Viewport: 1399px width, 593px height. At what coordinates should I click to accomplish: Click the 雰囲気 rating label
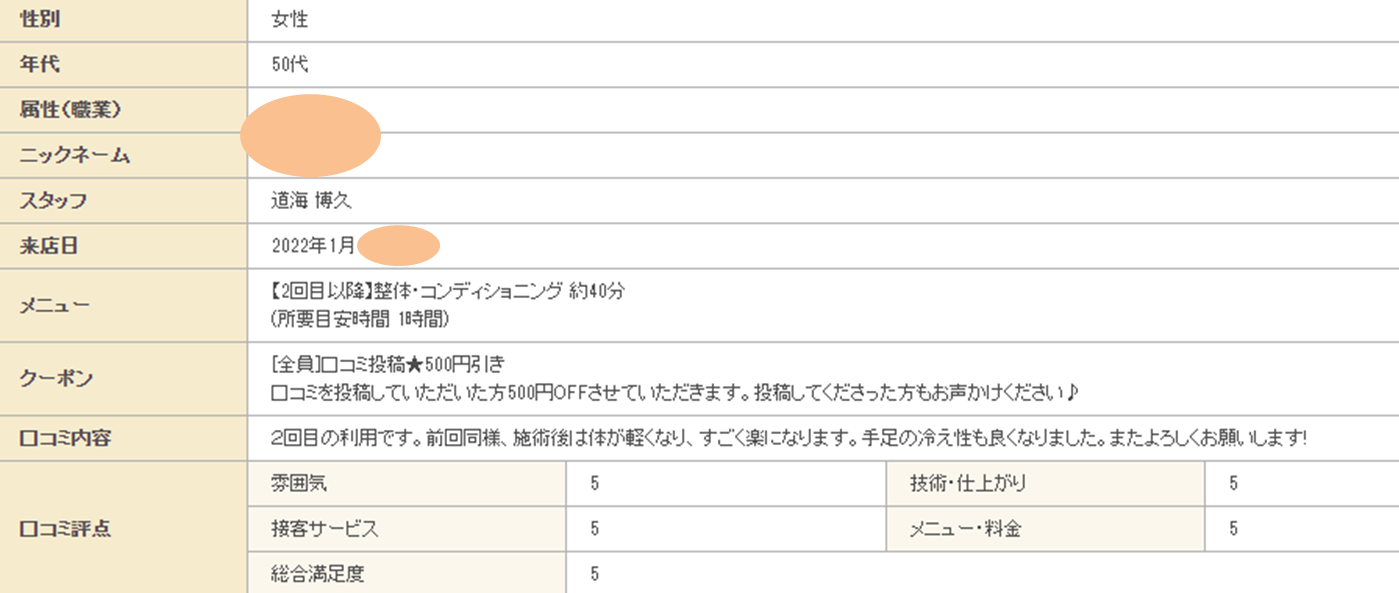[x=298, y=484]
